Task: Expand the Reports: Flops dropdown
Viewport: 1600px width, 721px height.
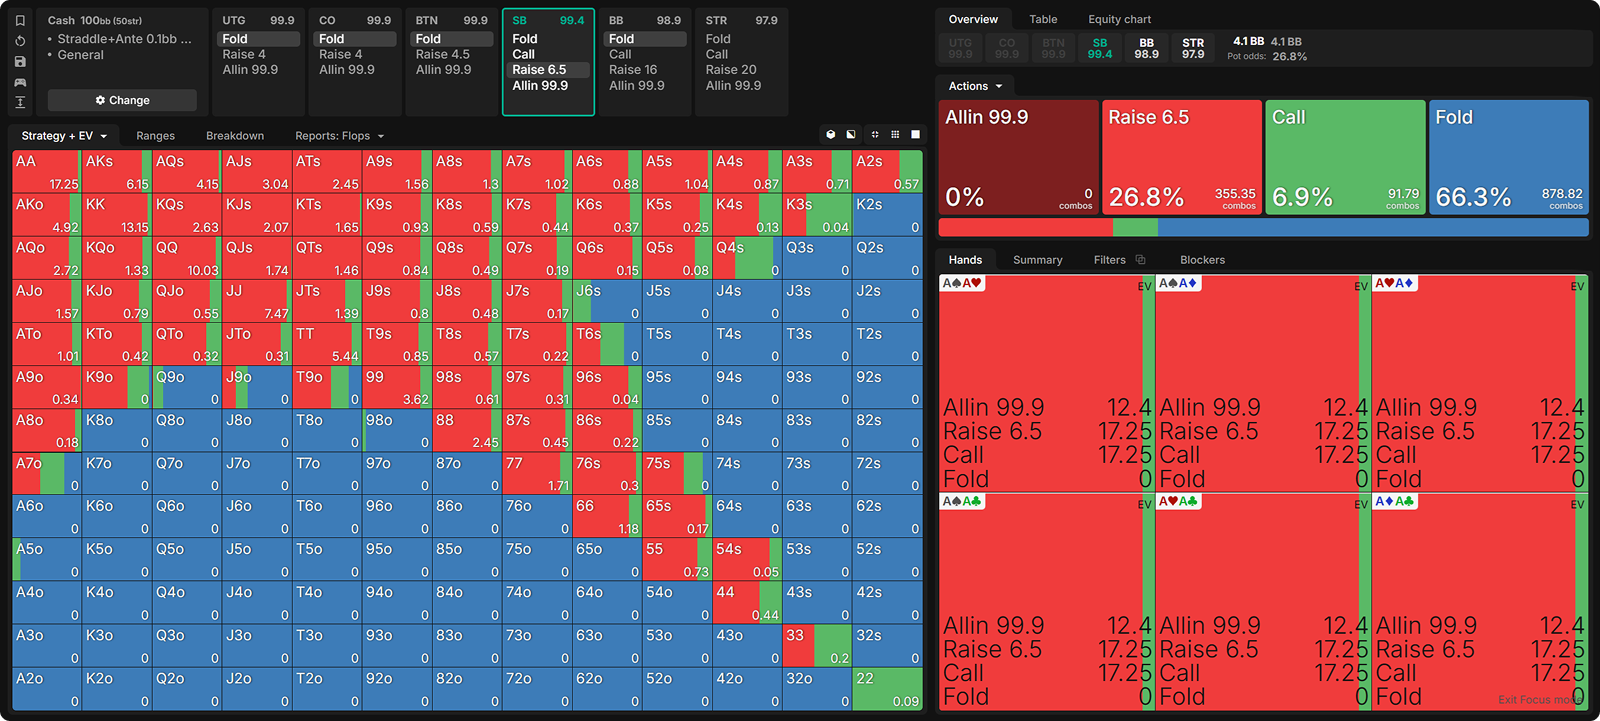Action: point(339,136)
